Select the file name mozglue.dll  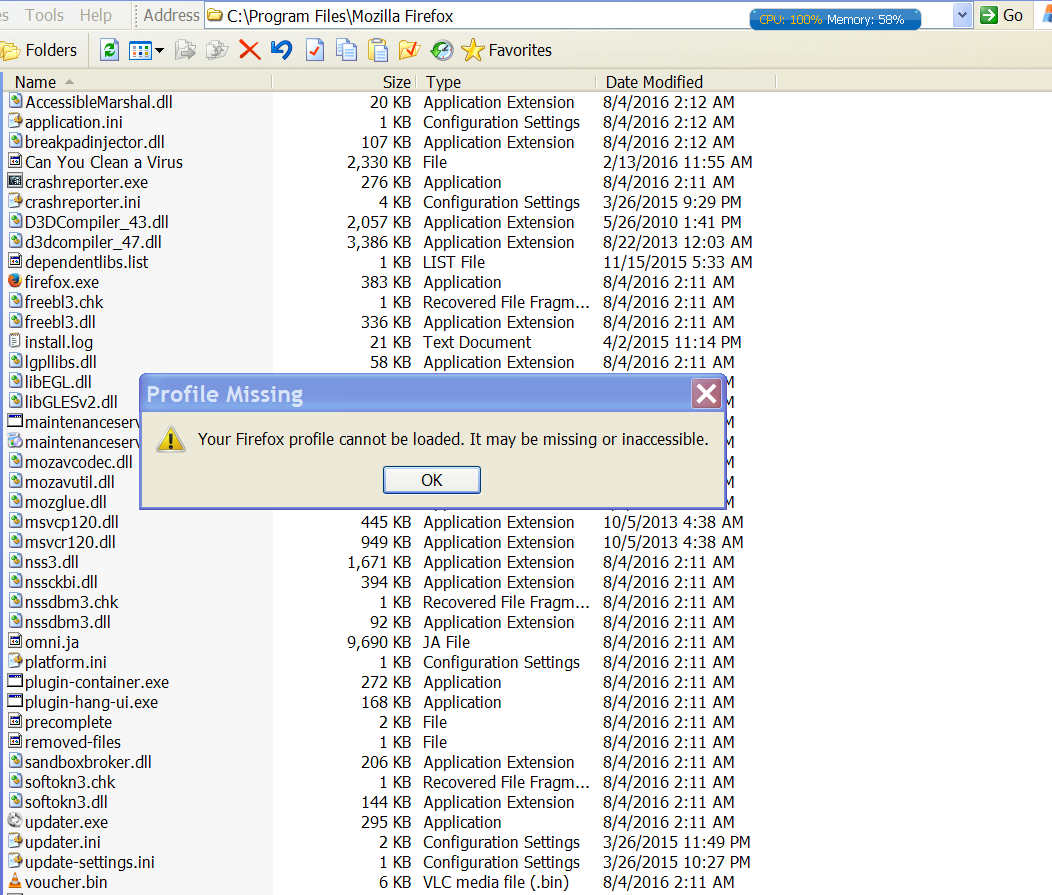point(66,503)
